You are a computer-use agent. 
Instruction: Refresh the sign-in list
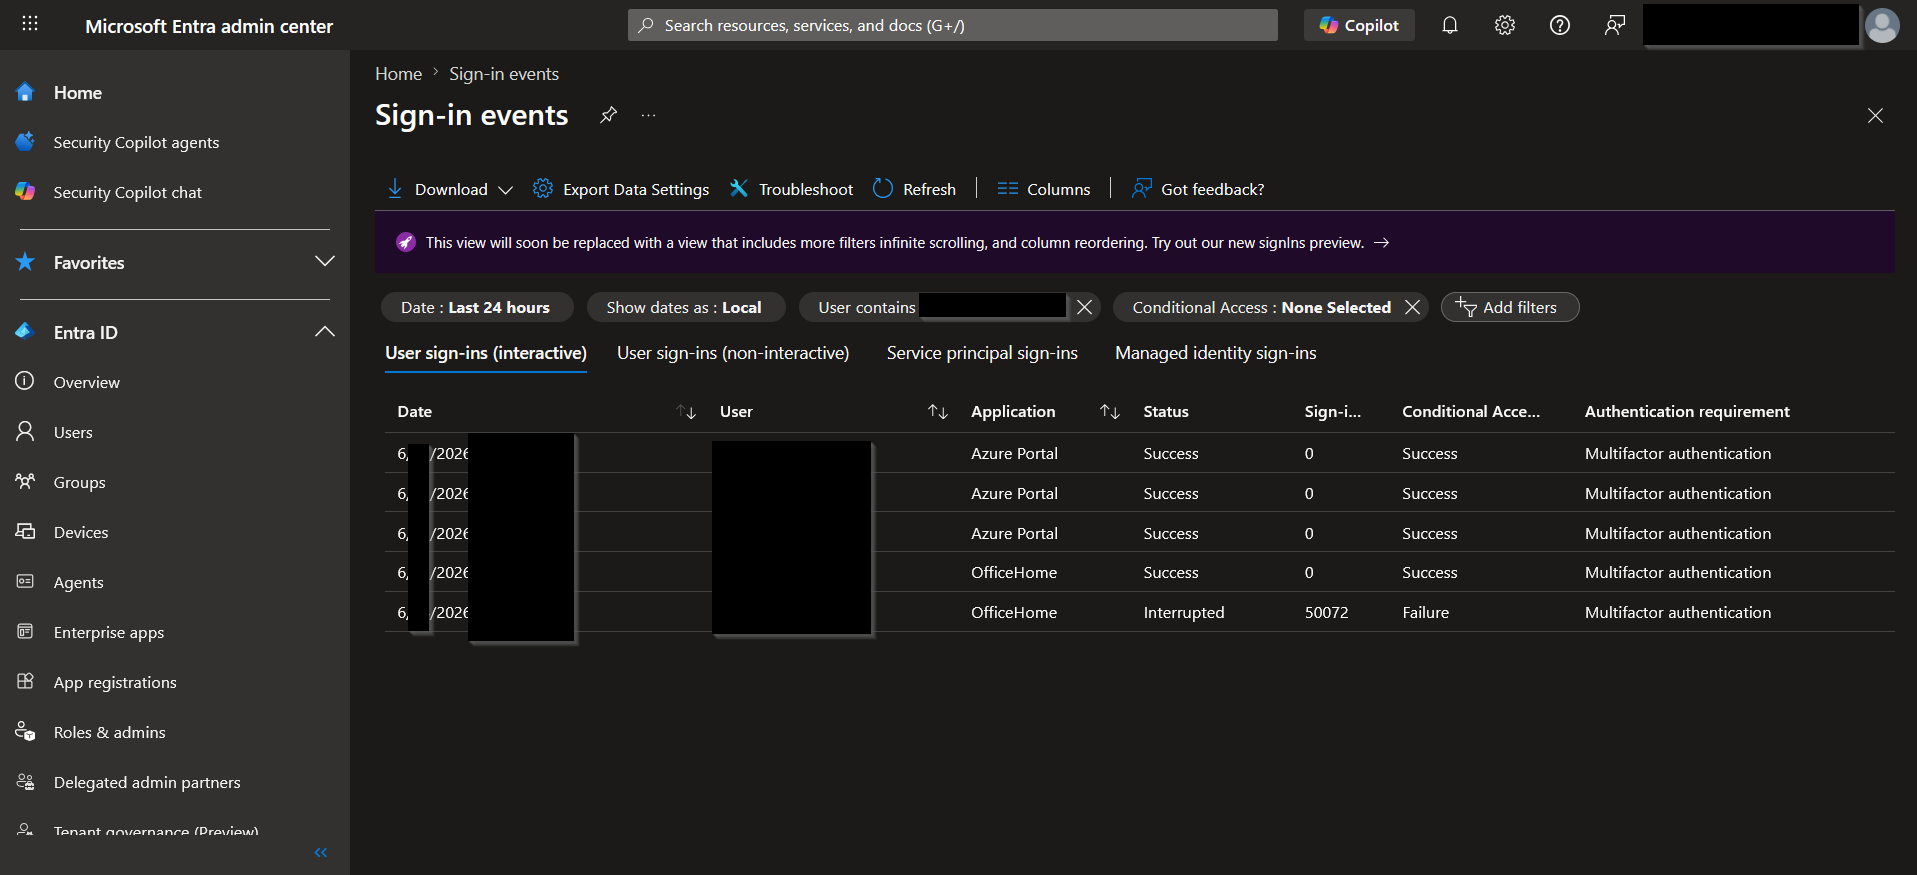[914, 189]
